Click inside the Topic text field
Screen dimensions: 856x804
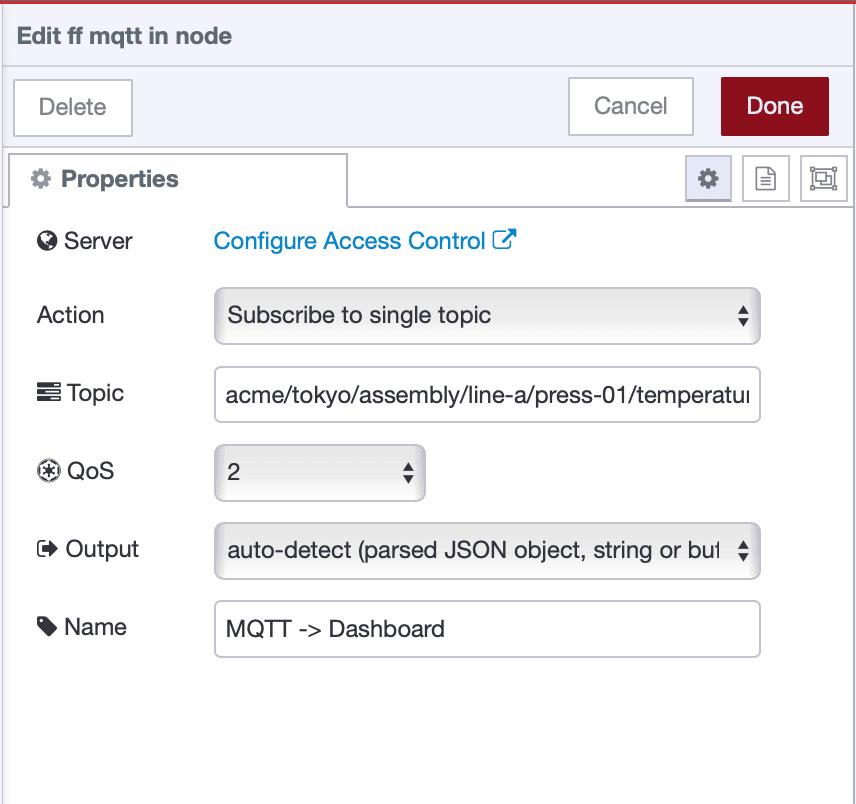[487, 394]
